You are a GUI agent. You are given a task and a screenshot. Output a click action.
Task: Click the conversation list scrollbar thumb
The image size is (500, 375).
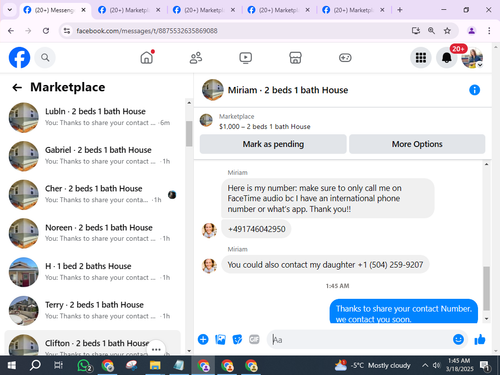(x=189, y=133)
